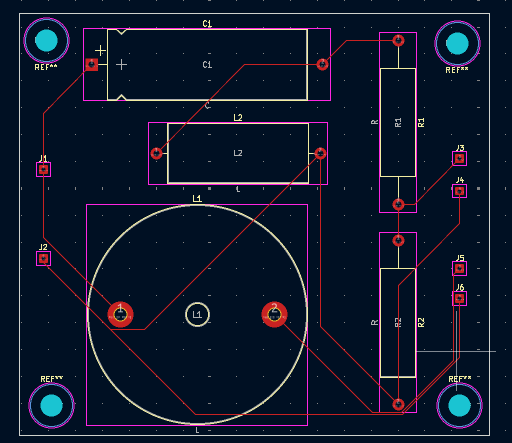
Task: Select the J5 reference text
Action: pos(460,258)
